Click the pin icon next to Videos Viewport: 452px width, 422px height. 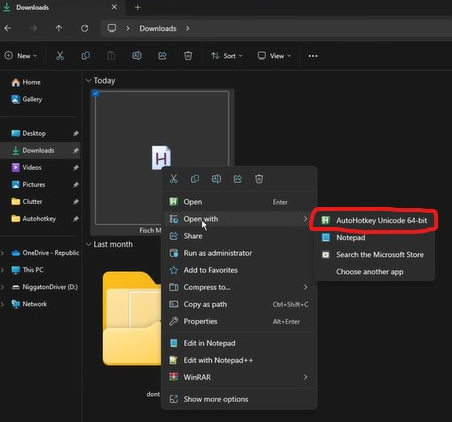point(76,167)
